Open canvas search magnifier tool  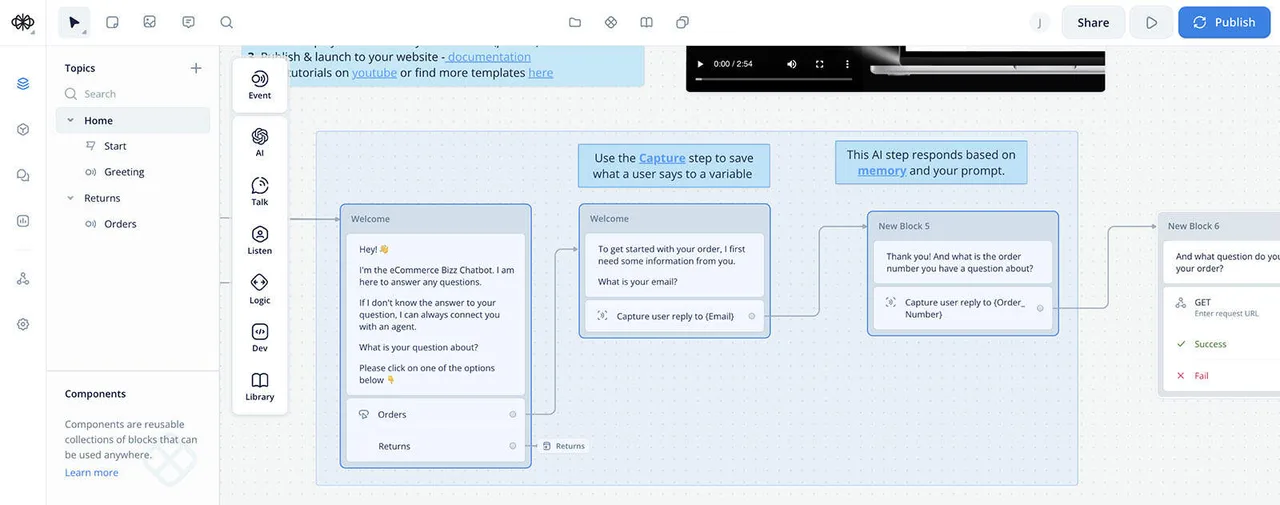226,22
